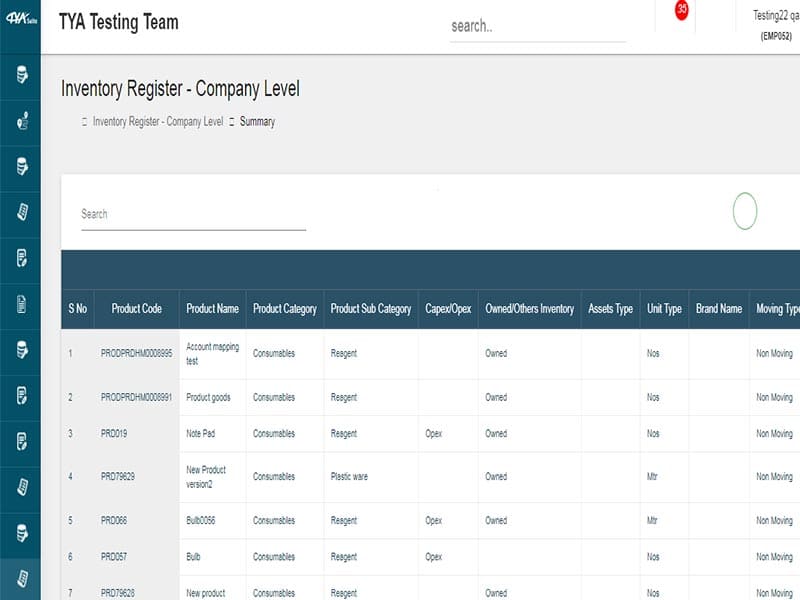
Task: Open Testing22 qa user profile menu
Action: pos(775,24)
